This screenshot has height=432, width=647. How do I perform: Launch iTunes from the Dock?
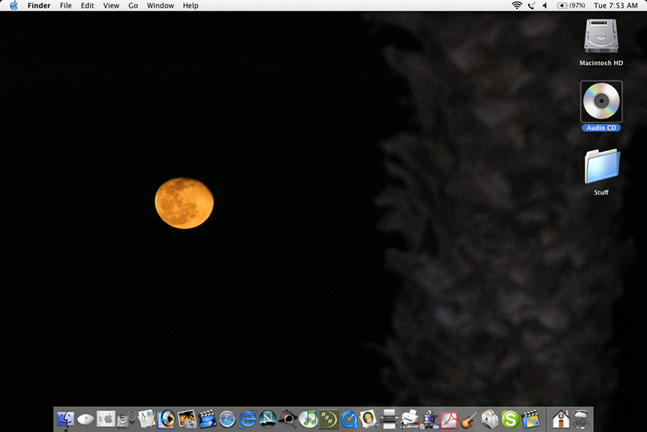309,419
